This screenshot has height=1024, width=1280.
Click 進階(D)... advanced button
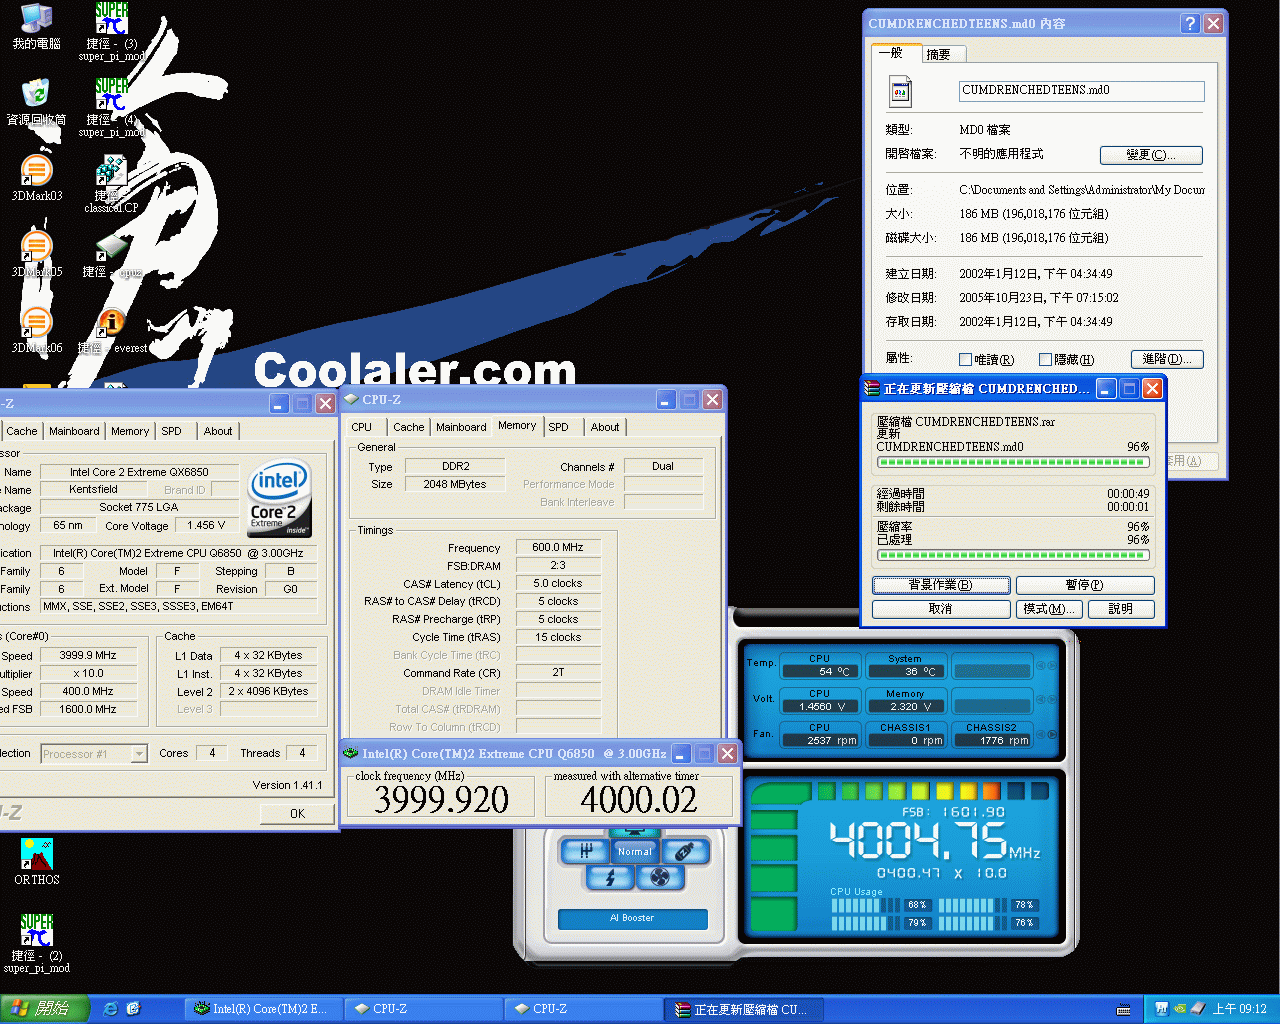(x=1167, y=359)
